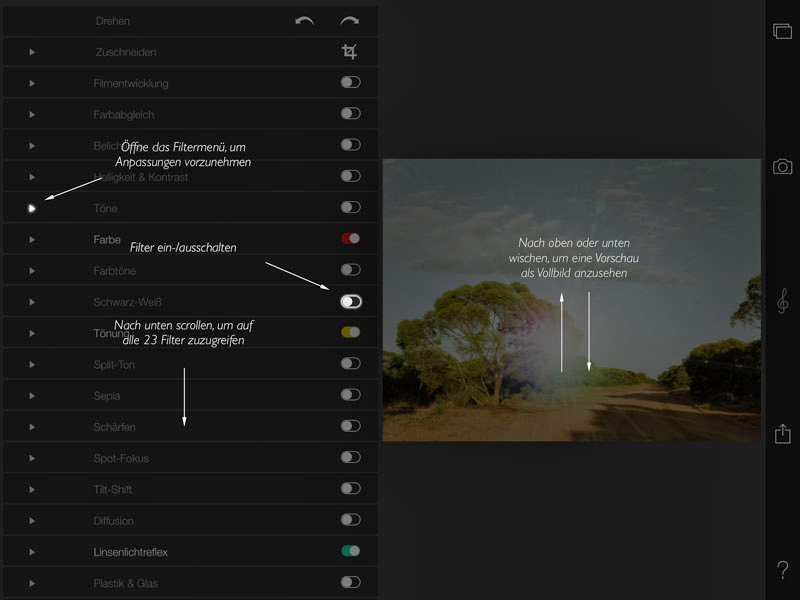Rotate image counterclockwise in Drehen row
800x600 pixels.
point(304,21)
